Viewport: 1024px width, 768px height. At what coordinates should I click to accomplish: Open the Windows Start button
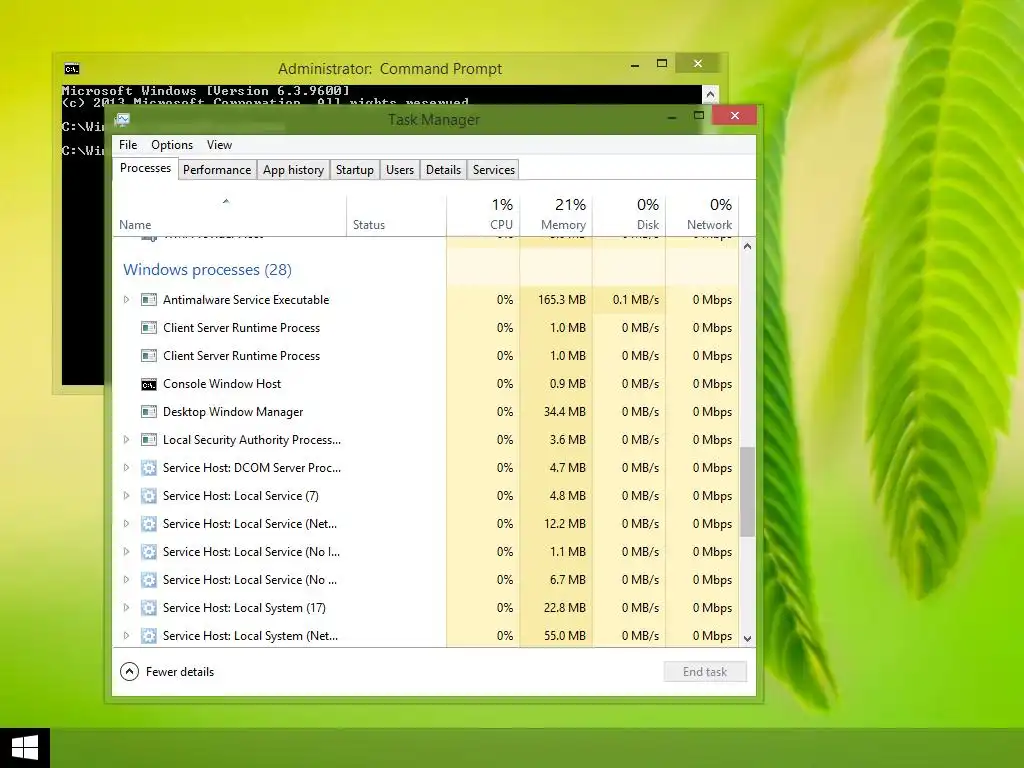click(x=25, y=748)
